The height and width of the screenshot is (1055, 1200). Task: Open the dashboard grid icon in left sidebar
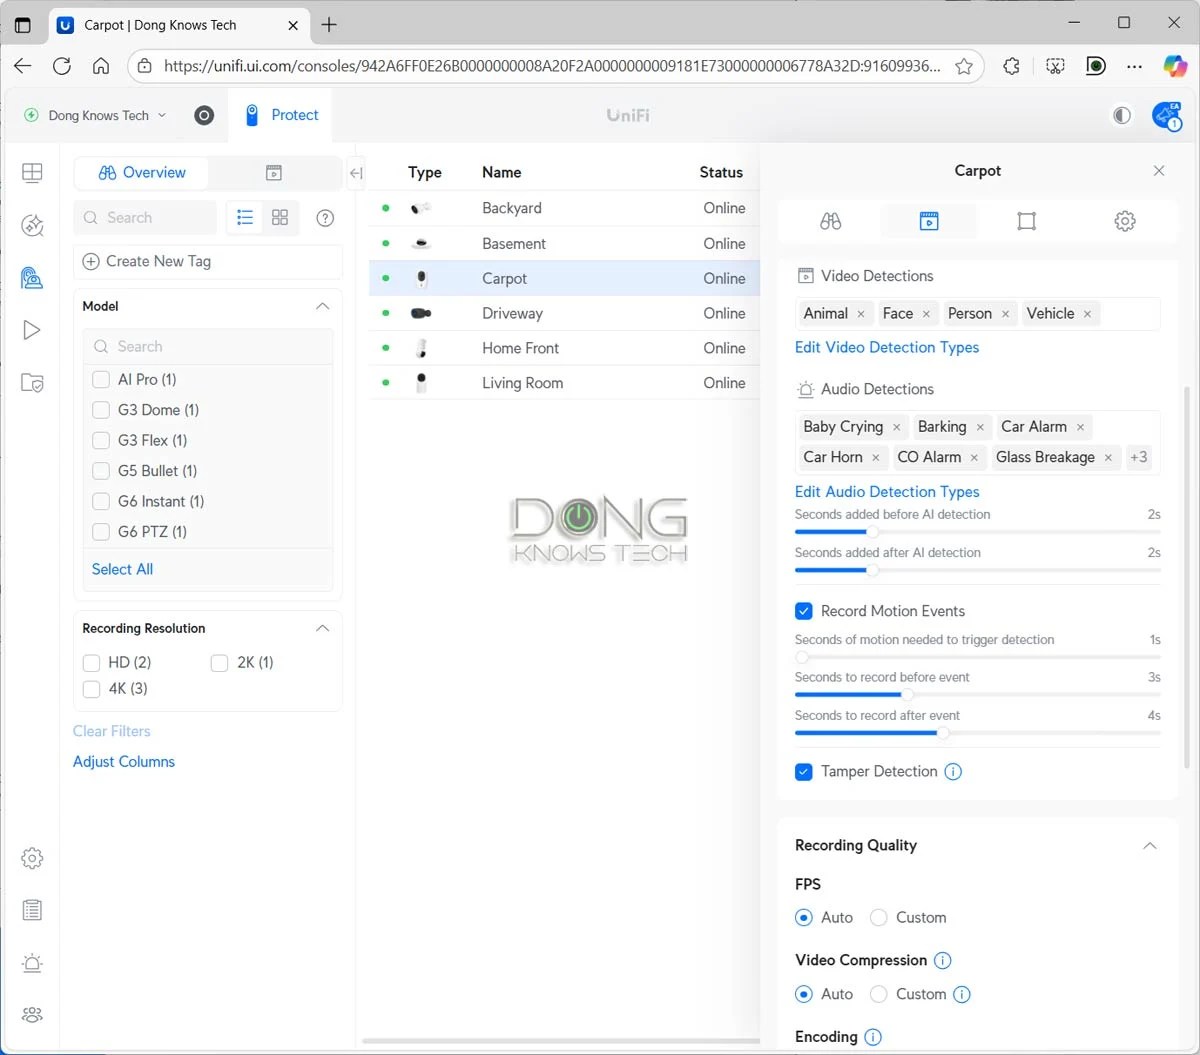[x=32, y=172]
